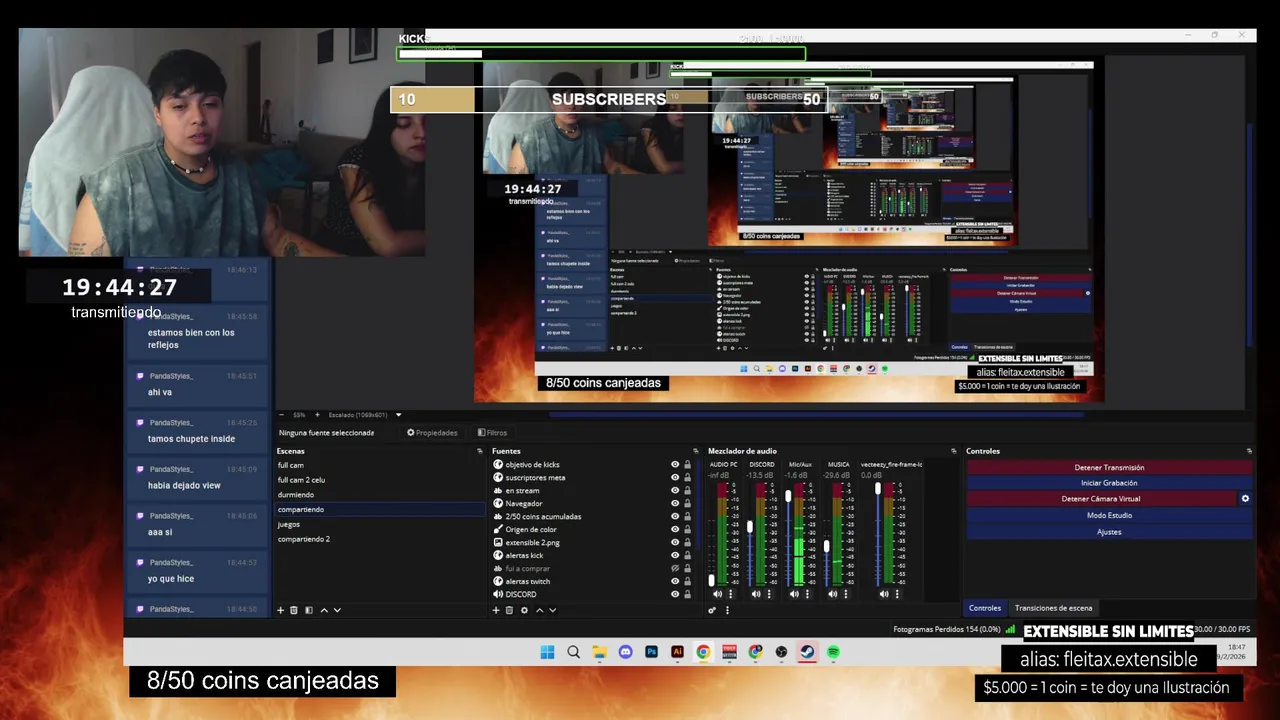
Task: Open the Windows Start menu
Action: [547, 652]
